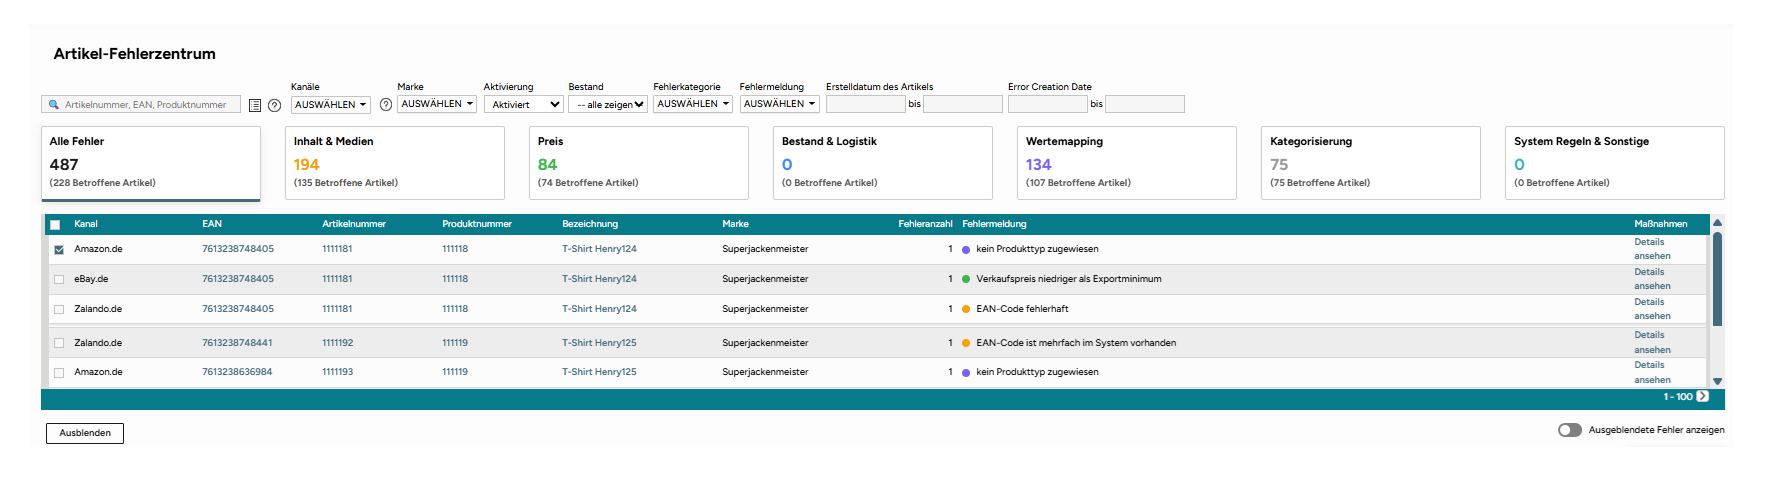Click the error text EAN-Code ist mehrfach im System vorhanden

click(x=1076, y=343)
